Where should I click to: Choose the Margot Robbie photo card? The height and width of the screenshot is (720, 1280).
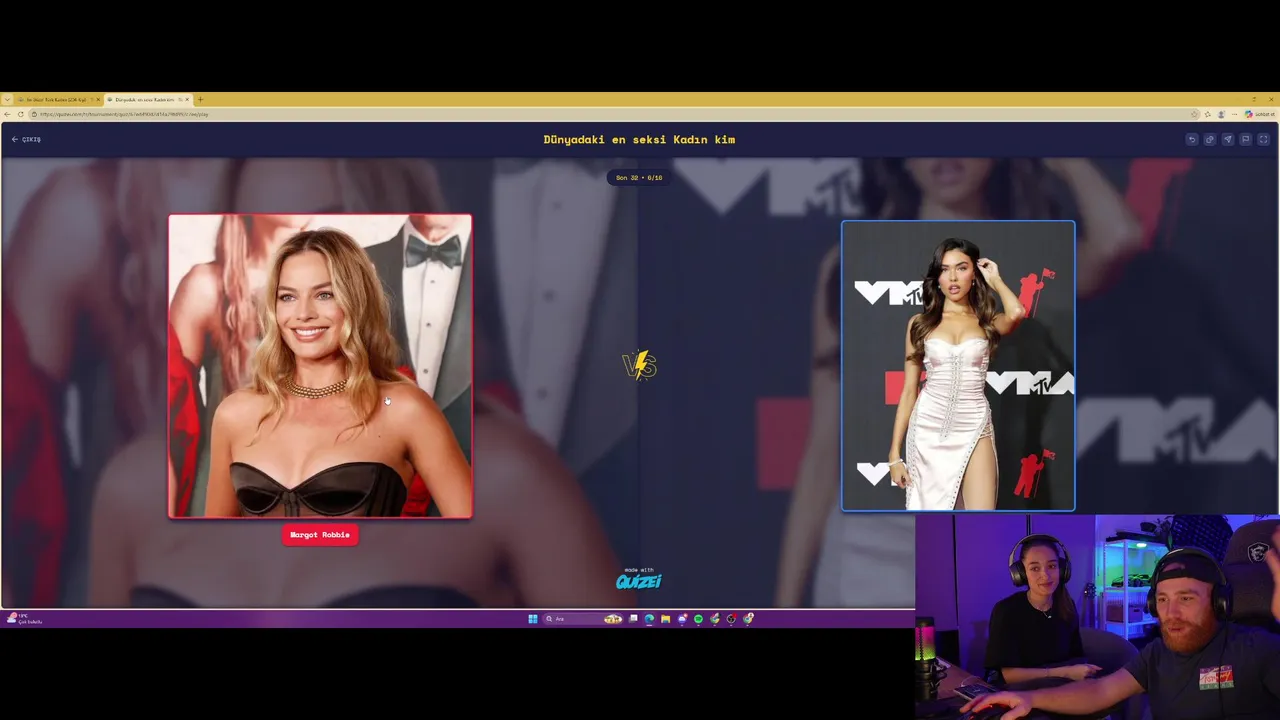[320, 366]
